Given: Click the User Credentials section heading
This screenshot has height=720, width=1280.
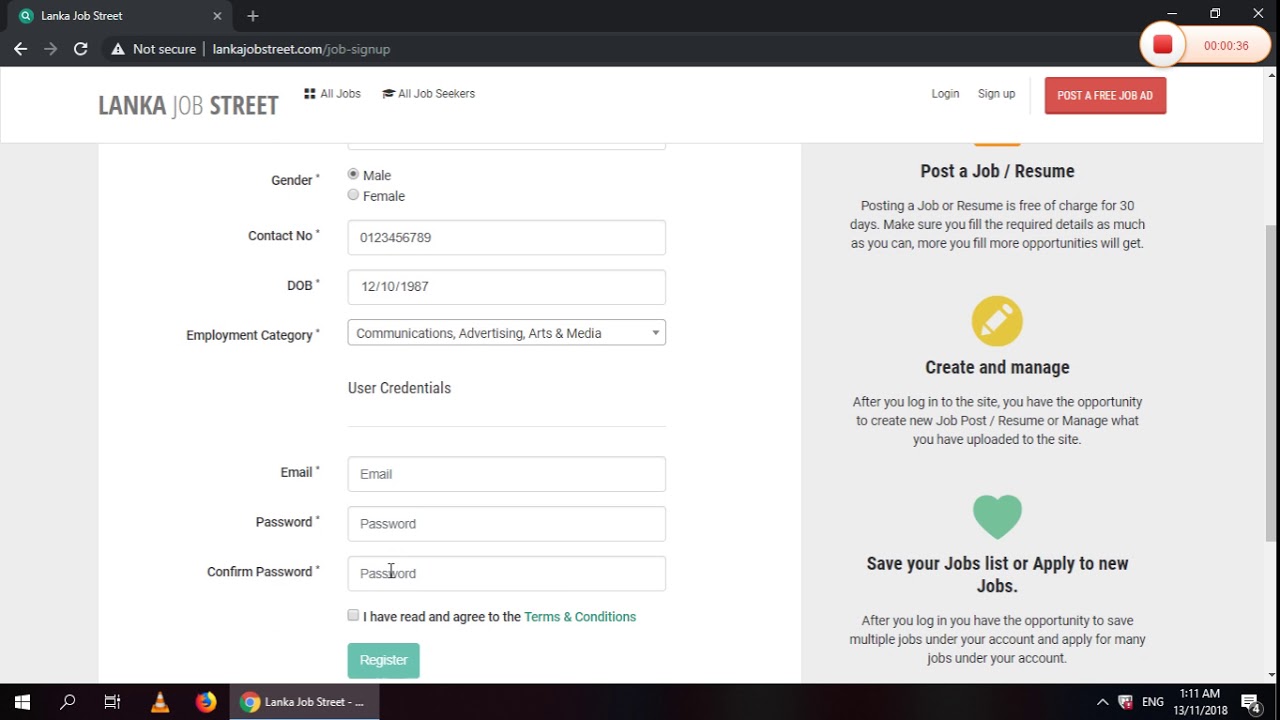Looking at the screenshot, I should (399, 388).
